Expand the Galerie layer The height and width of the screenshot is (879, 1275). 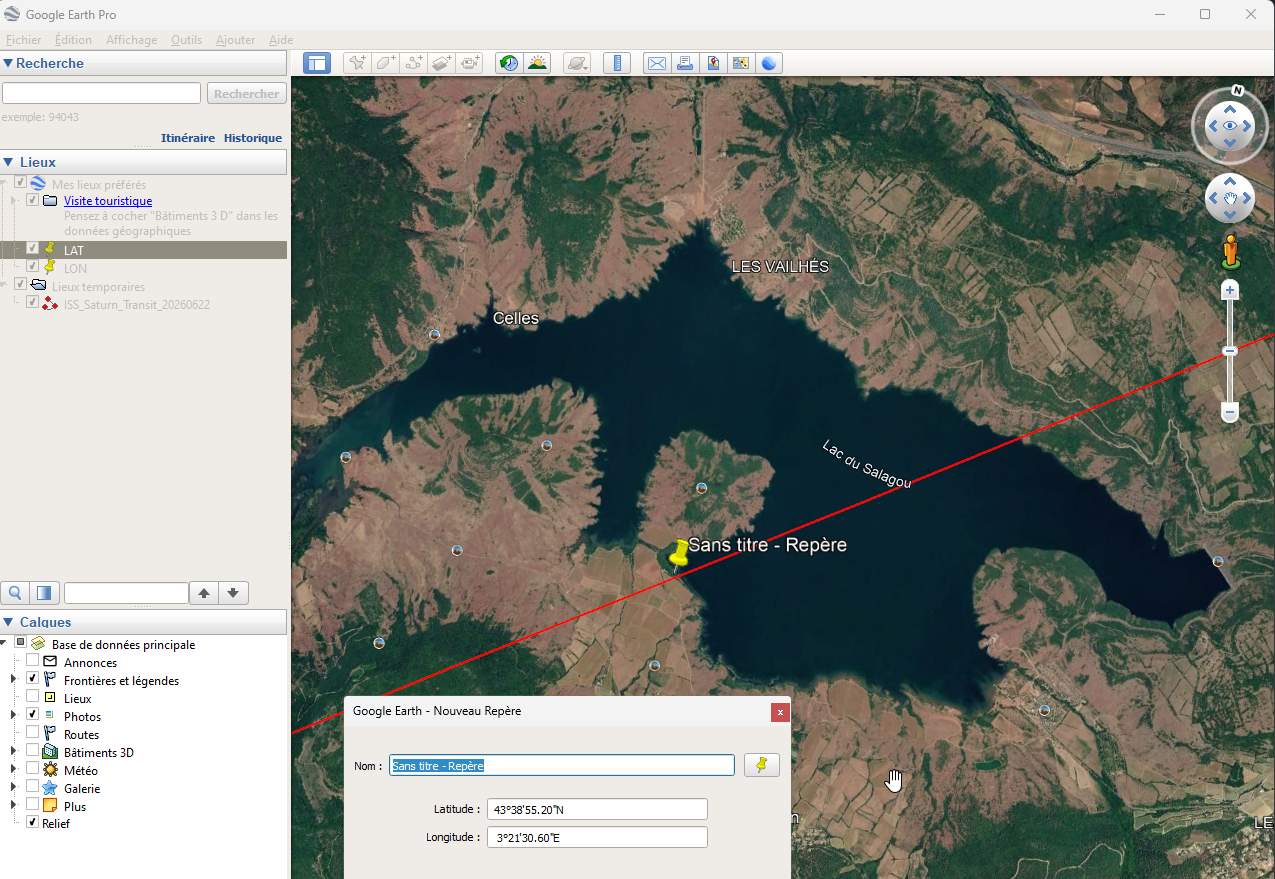point(14,787)
